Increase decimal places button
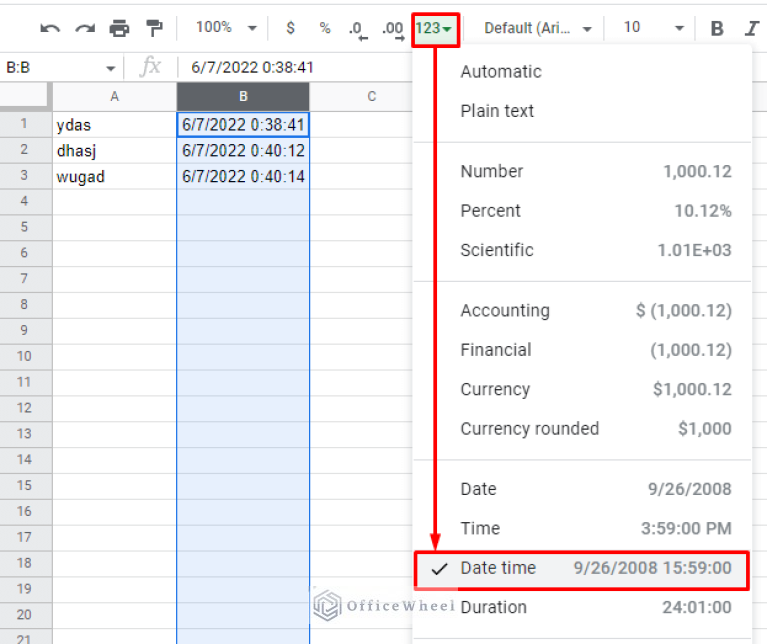767x644 pixels. (392, 28)
